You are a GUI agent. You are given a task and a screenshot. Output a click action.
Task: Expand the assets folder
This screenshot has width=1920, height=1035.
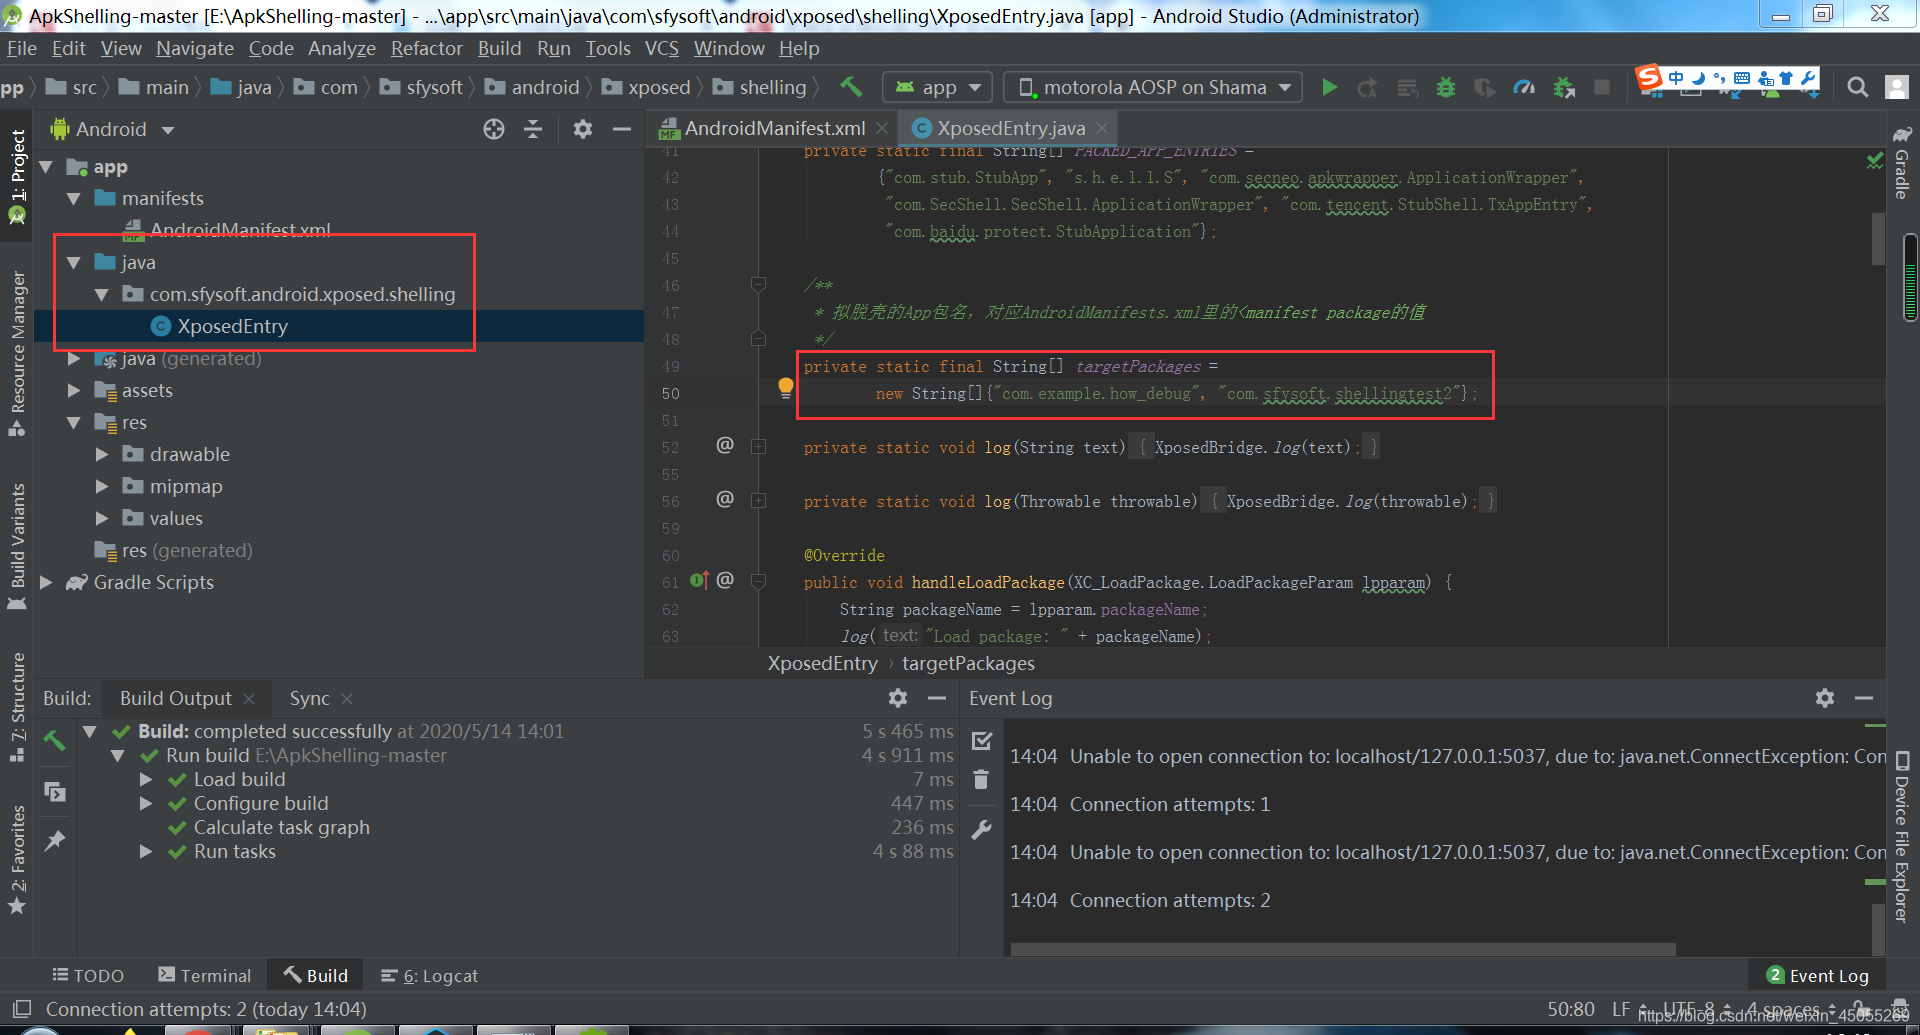click(x=73, y=391)
